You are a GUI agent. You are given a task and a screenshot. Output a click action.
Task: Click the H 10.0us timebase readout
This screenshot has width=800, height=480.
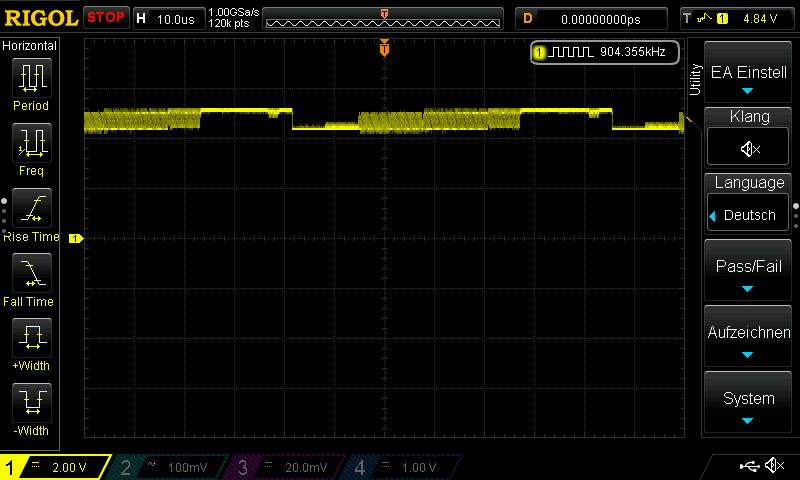click(169, 19)
